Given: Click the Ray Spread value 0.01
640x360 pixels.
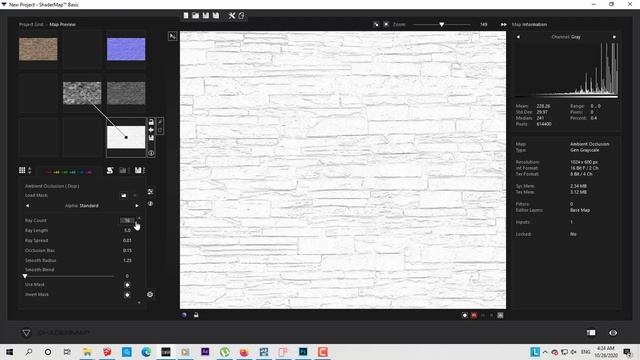Looking at the screenshot, I should click(x=127, y=240).
